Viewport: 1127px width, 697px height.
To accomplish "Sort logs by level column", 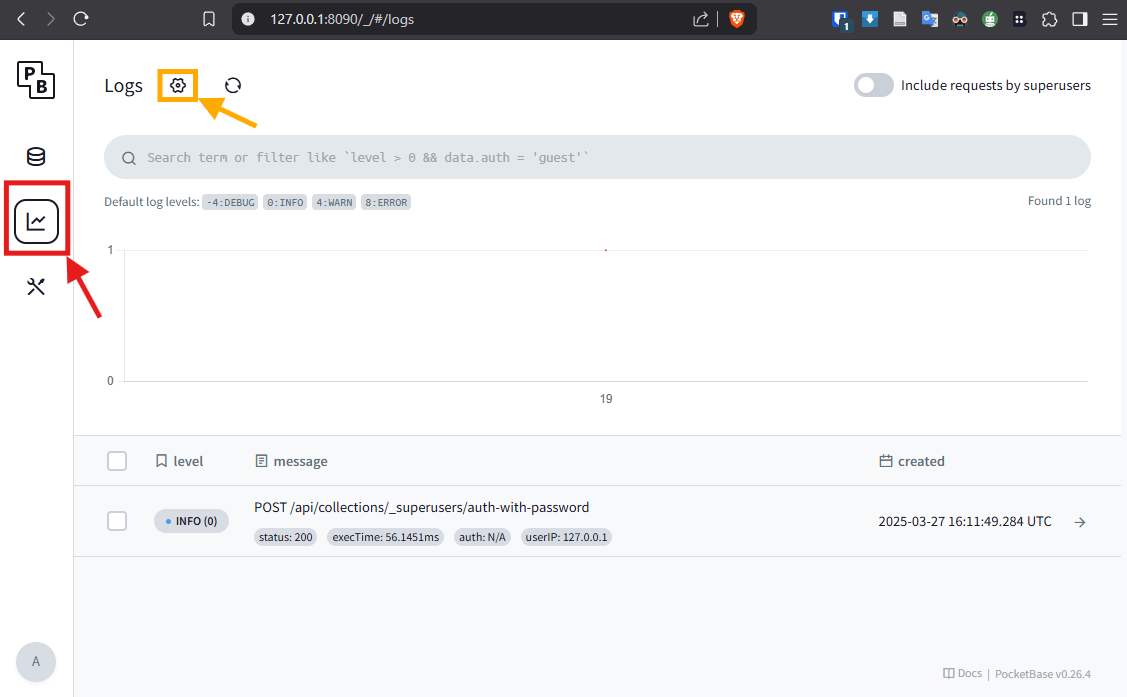I will click(180, 461).
